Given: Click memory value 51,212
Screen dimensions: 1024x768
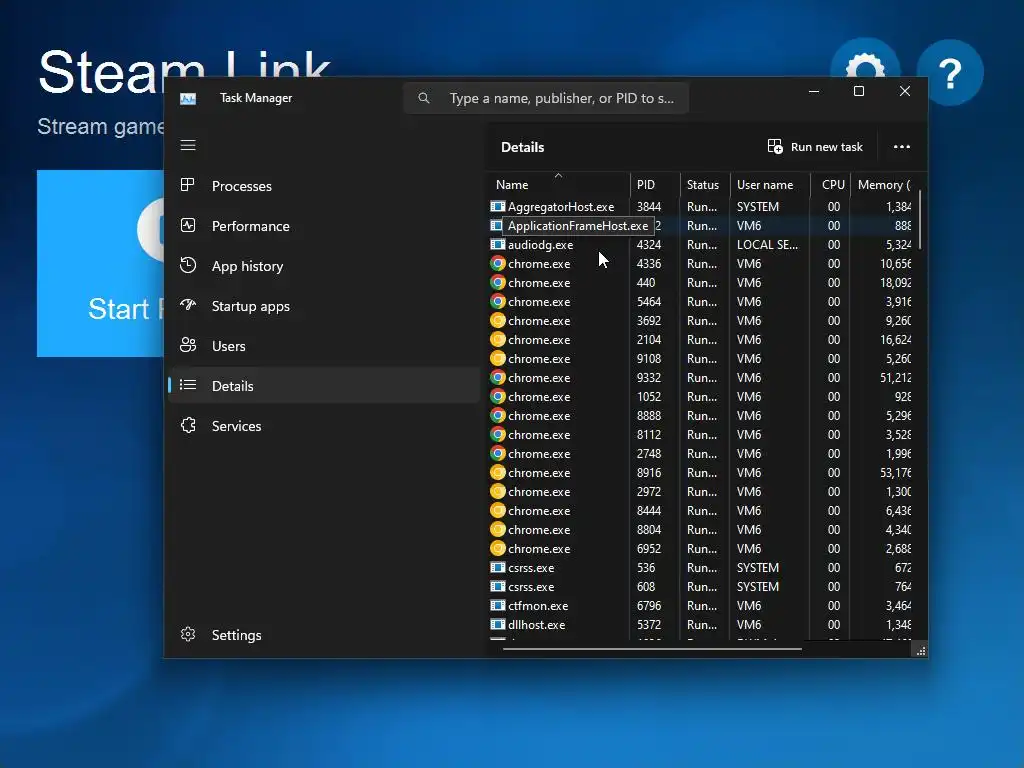Looking at the screenshot, I should 895,377.
